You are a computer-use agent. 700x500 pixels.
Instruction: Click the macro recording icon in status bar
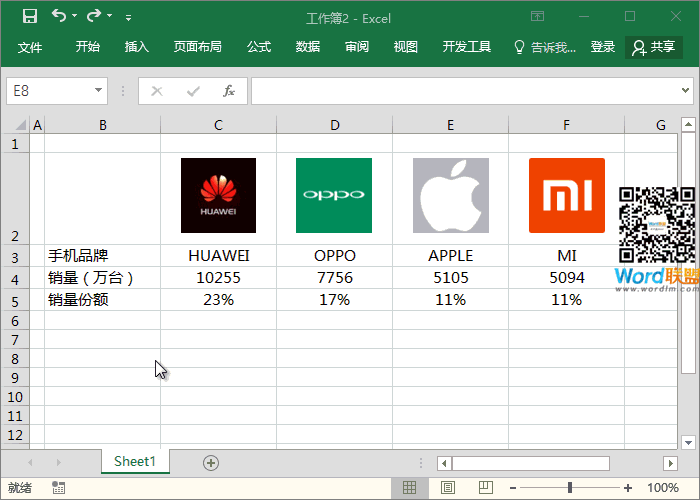(58, 488)
